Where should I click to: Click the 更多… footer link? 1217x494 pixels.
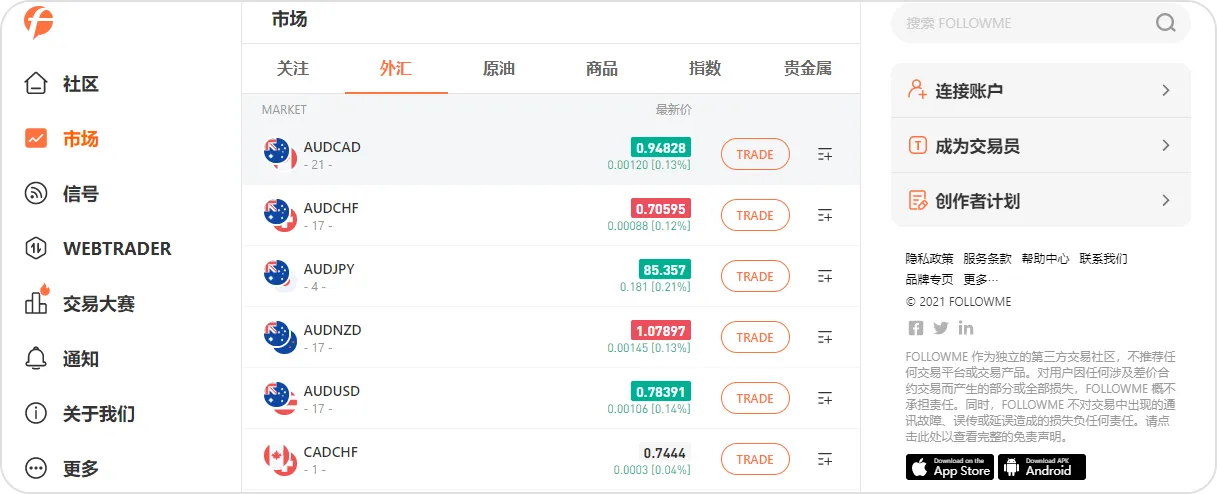[981, 279]
